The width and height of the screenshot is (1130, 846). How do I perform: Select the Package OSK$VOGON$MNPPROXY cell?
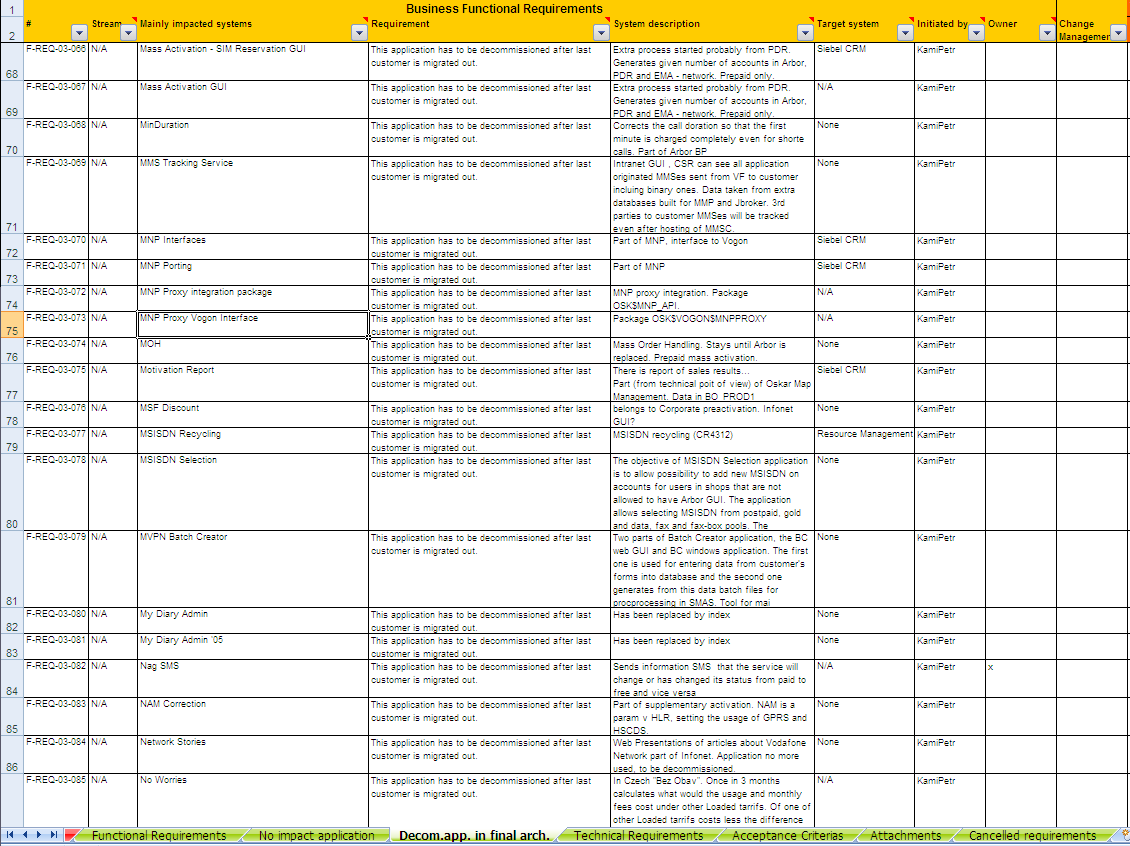[712, 324]
